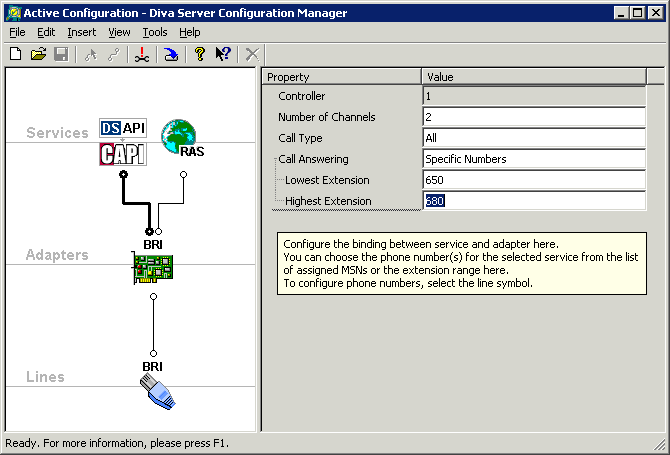Viewport: 670px width, 455px height.
Task: Click the red disconnect scissors toolbar icon
Action: pos(142,55)
